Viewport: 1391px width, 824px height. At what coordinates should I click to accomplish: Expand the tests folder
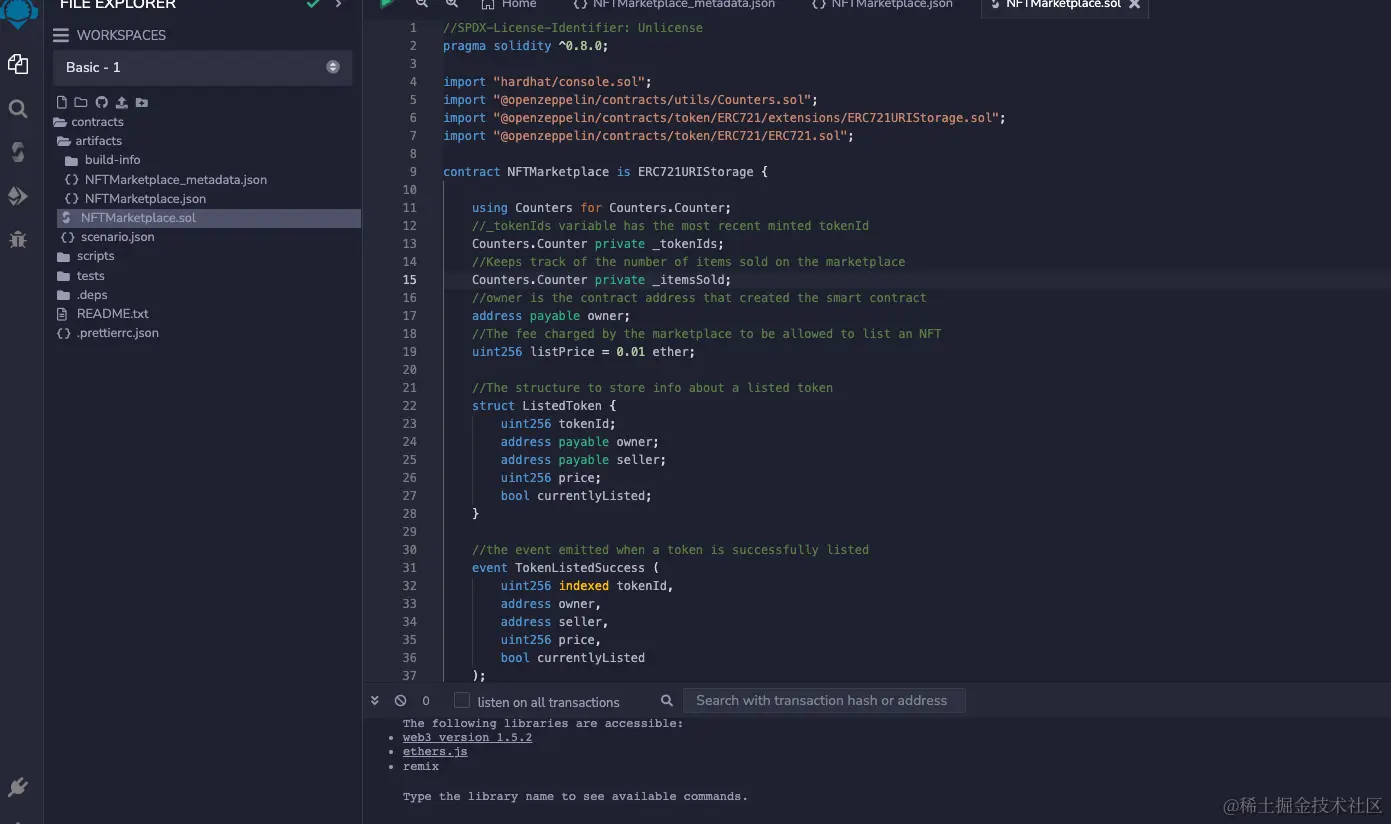pyautogui.click(x=82, y=276)
